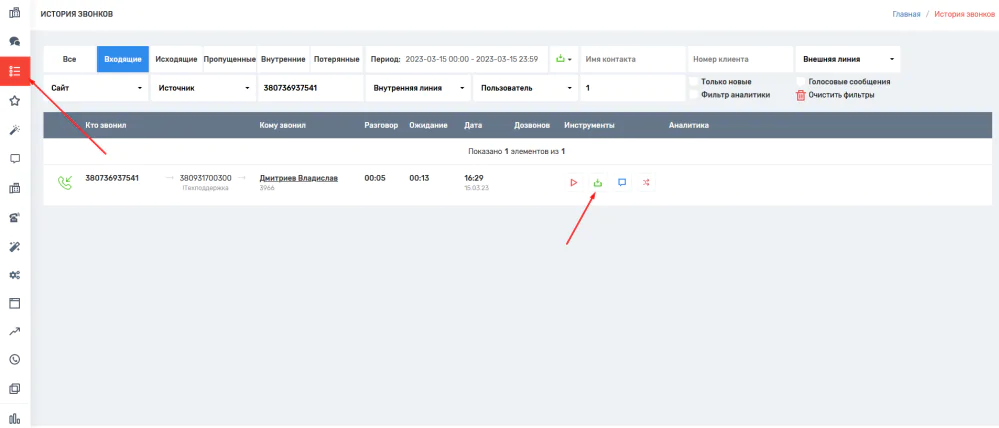The width and height of the screenshot is (999, 428).
Task: Click the star icon in the sidebar
Action: point(15,101)
